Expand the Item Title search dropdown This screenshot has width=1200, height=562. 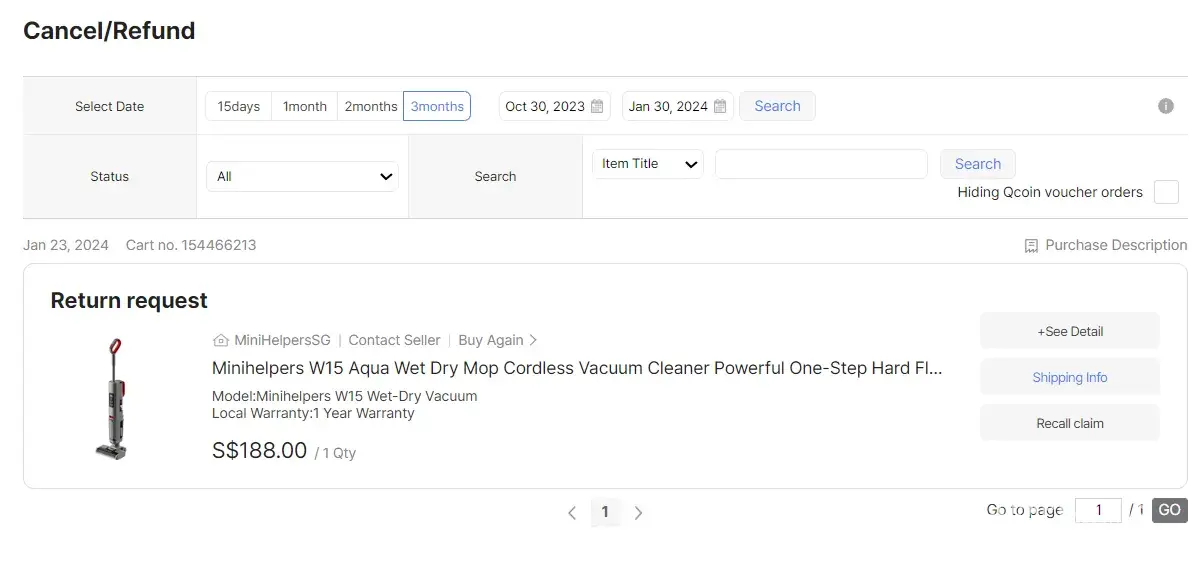coord(648,164)
